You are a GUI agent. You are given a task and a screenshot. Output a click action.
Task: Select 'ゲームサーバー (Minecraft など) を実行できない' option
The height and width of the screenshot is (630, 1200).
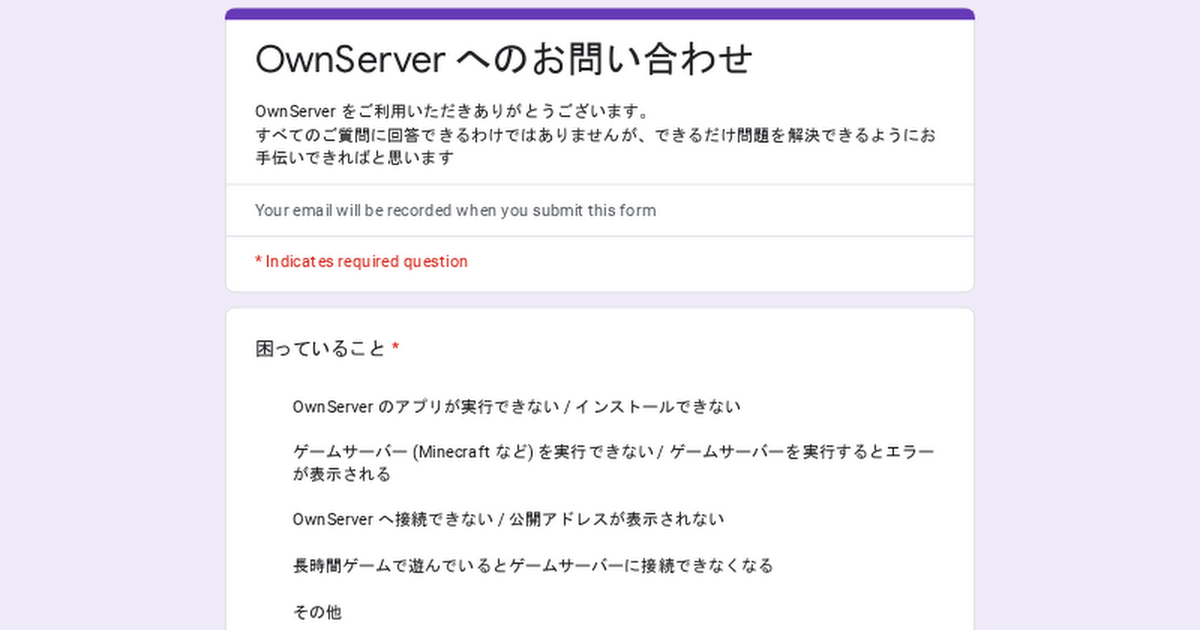[614, 463]
